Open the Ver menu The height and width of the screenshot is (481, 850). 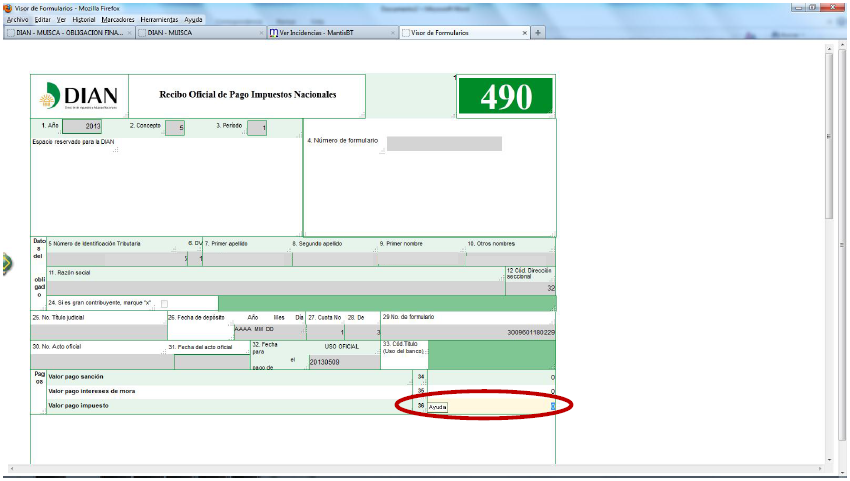pos(61,20)
